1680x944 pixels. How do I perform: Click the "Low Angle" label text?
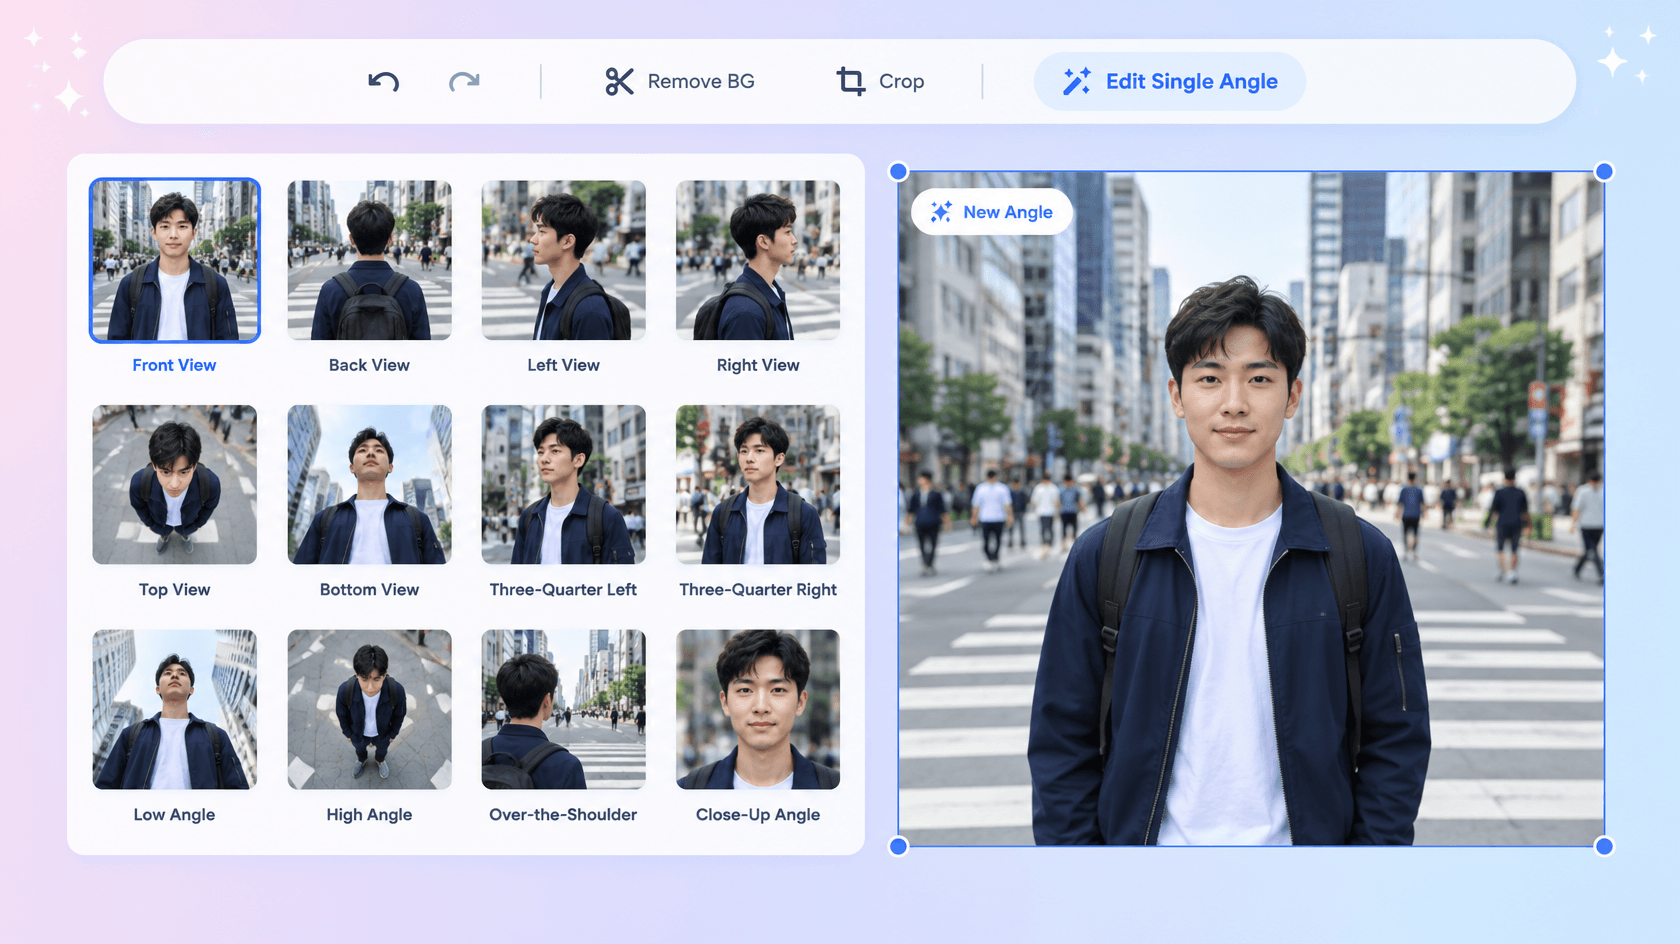[175, 815]
